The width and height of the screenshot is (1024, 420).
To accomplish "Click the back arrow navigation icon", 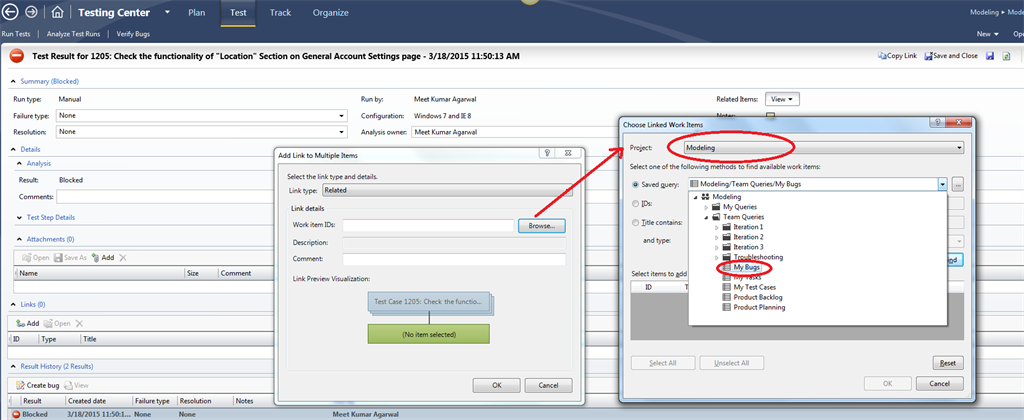I will (x=11, y=12).
